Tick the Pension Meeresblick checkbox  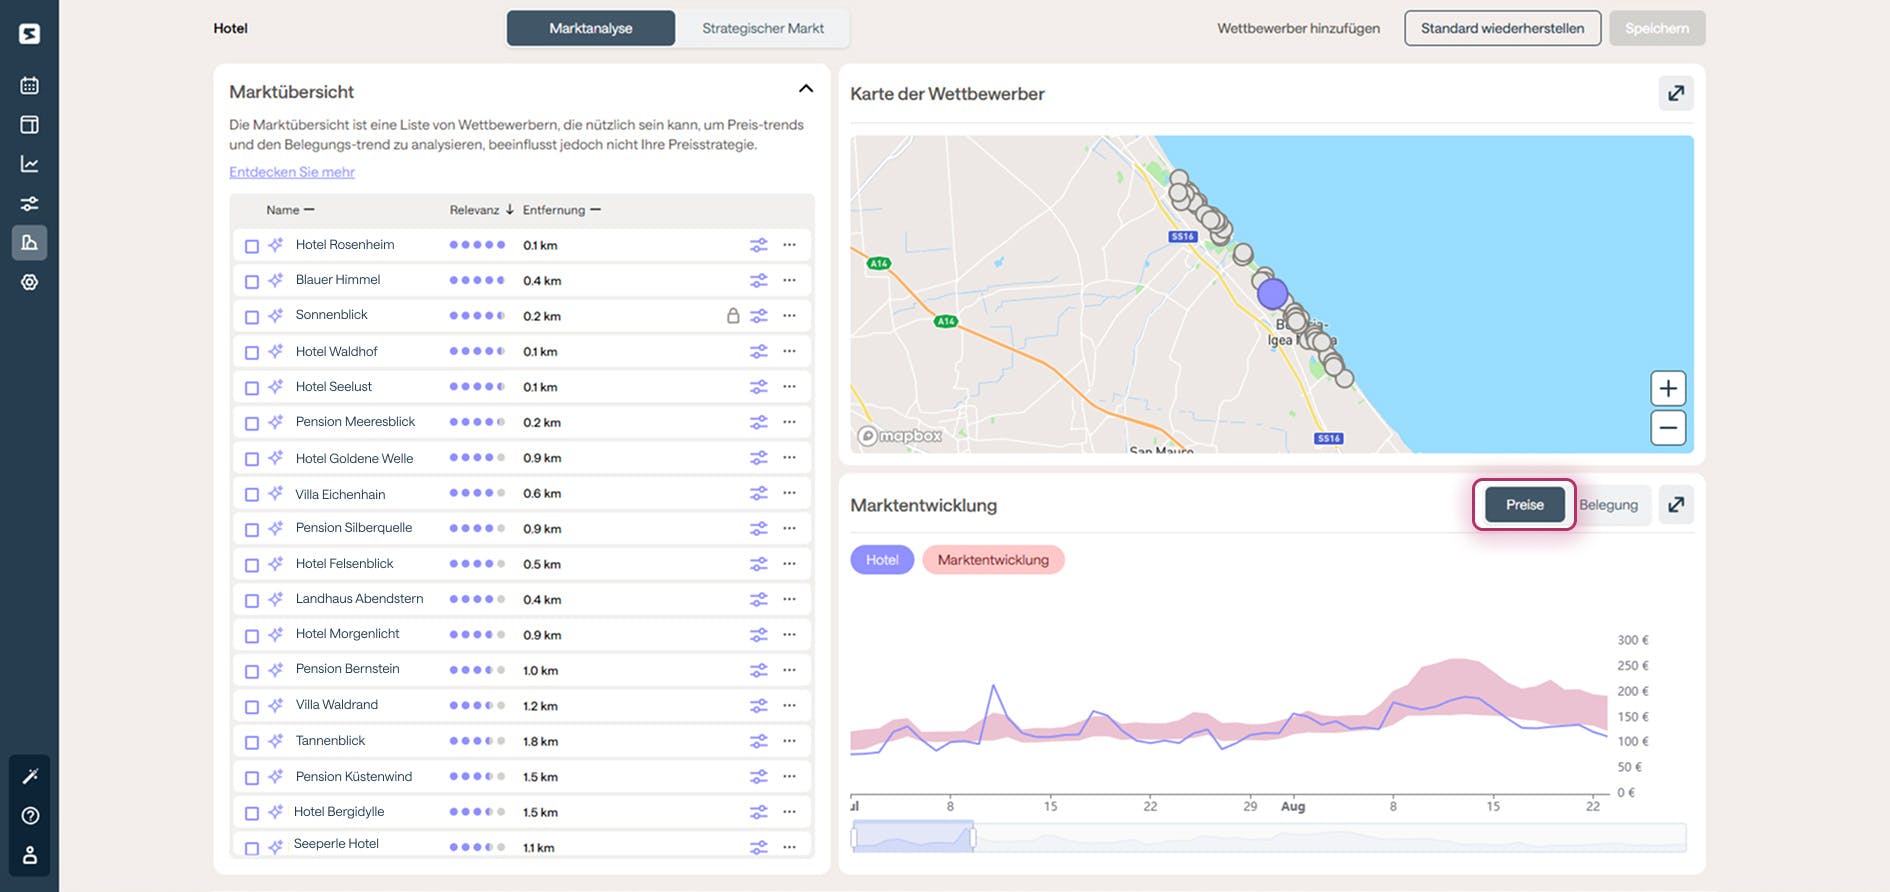[x=252, y=423]
